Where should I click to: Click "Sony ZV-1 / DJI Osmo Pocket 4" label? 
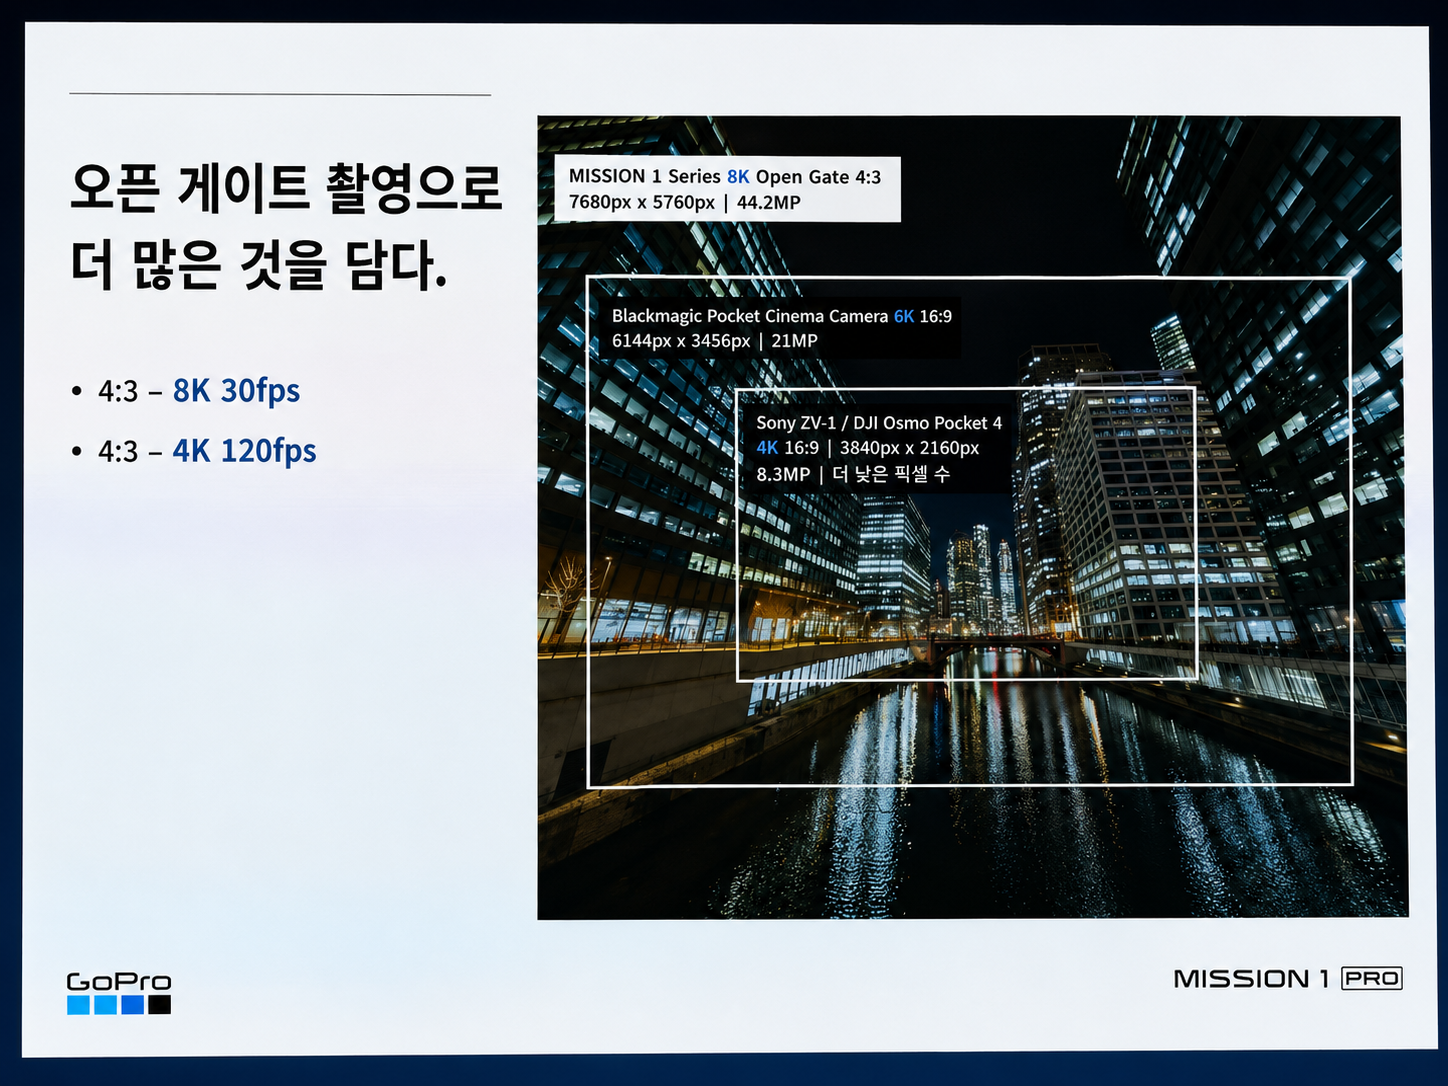pyautogui.click(x=879, y=423)
